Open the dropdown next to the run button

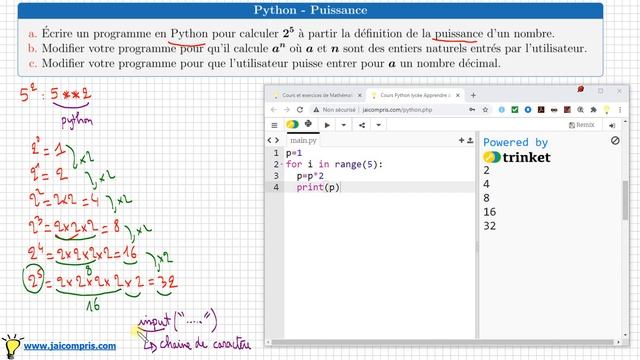click(x=344, y=125)
